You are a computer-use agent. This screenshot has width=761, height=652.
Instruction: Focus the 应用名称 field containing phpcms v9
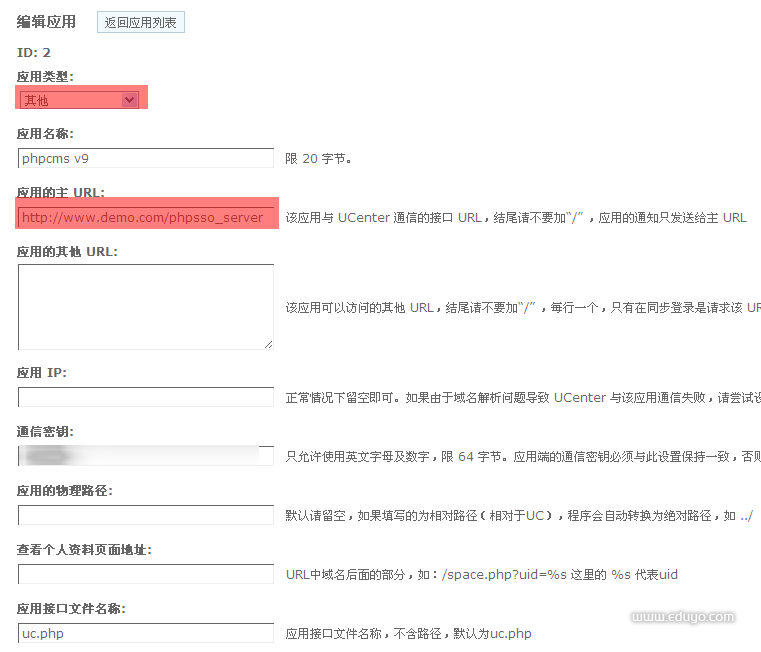145,158
